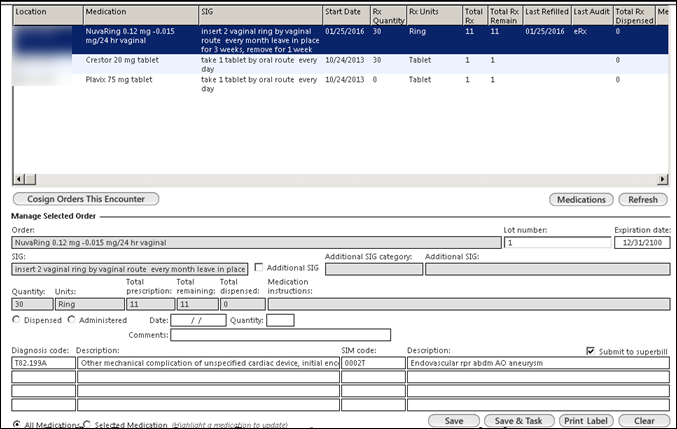Click the Comments field

(281, 335)
